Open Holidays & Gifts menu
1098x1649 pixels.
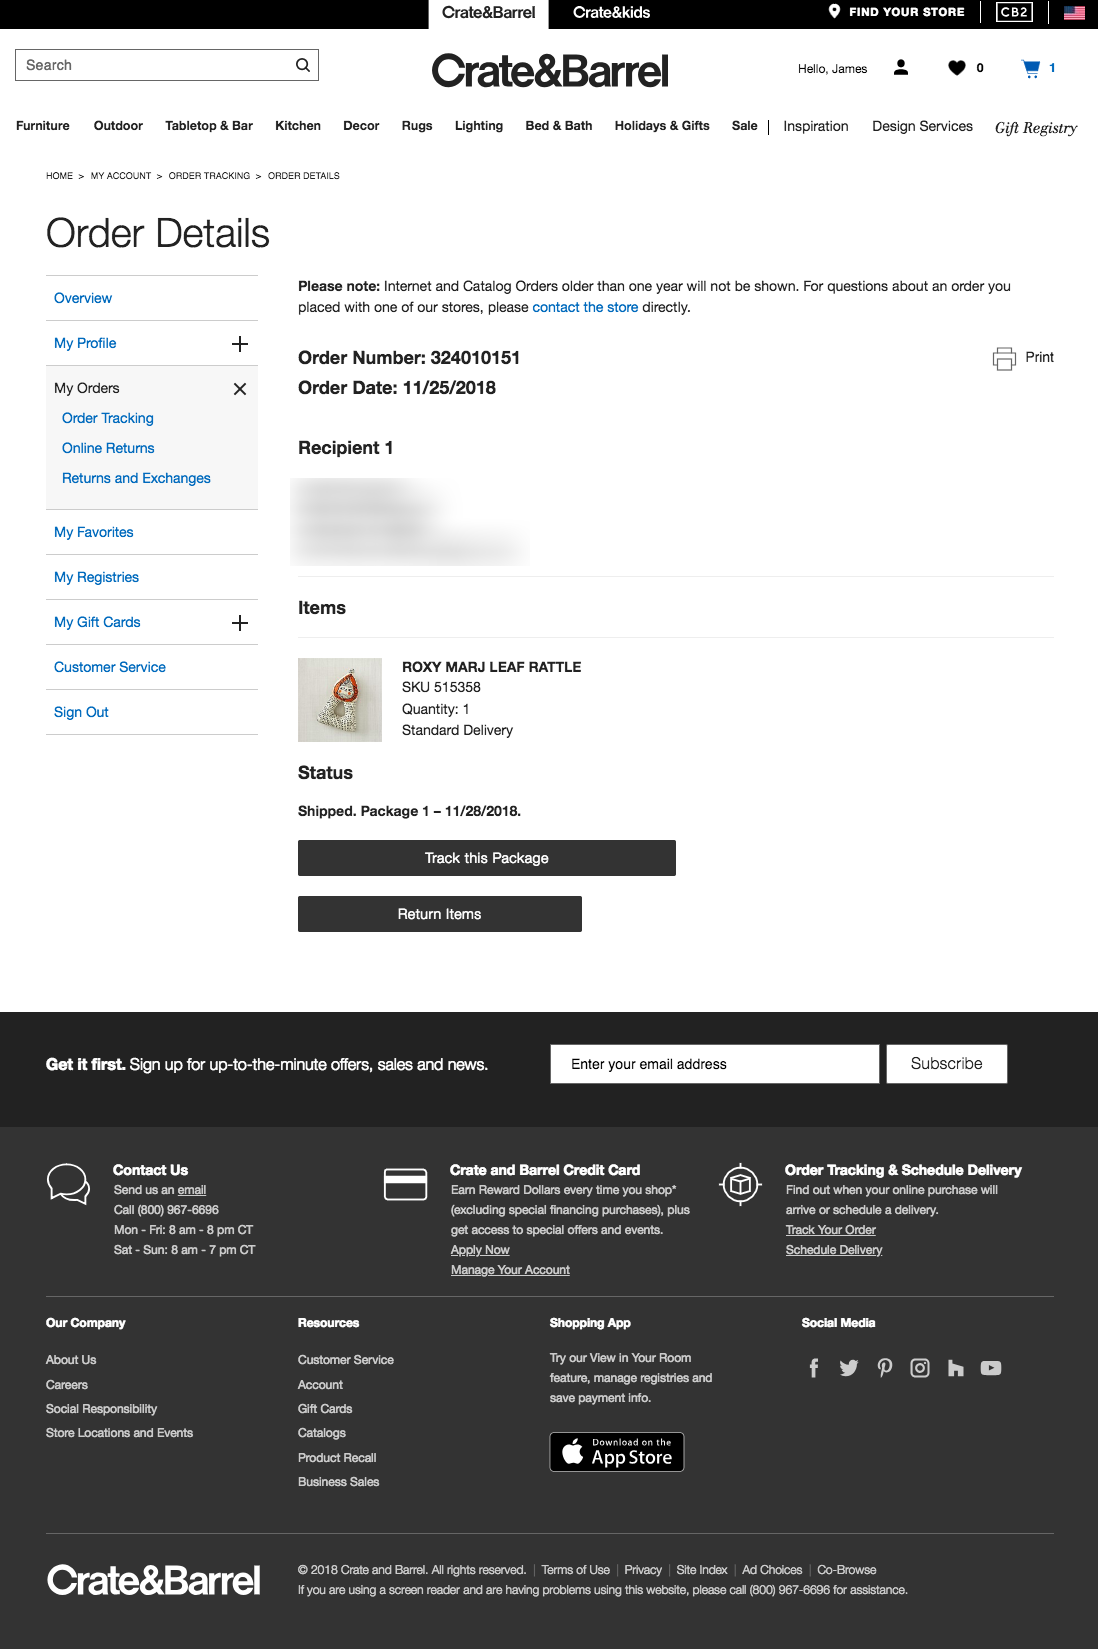click(662, 126)
